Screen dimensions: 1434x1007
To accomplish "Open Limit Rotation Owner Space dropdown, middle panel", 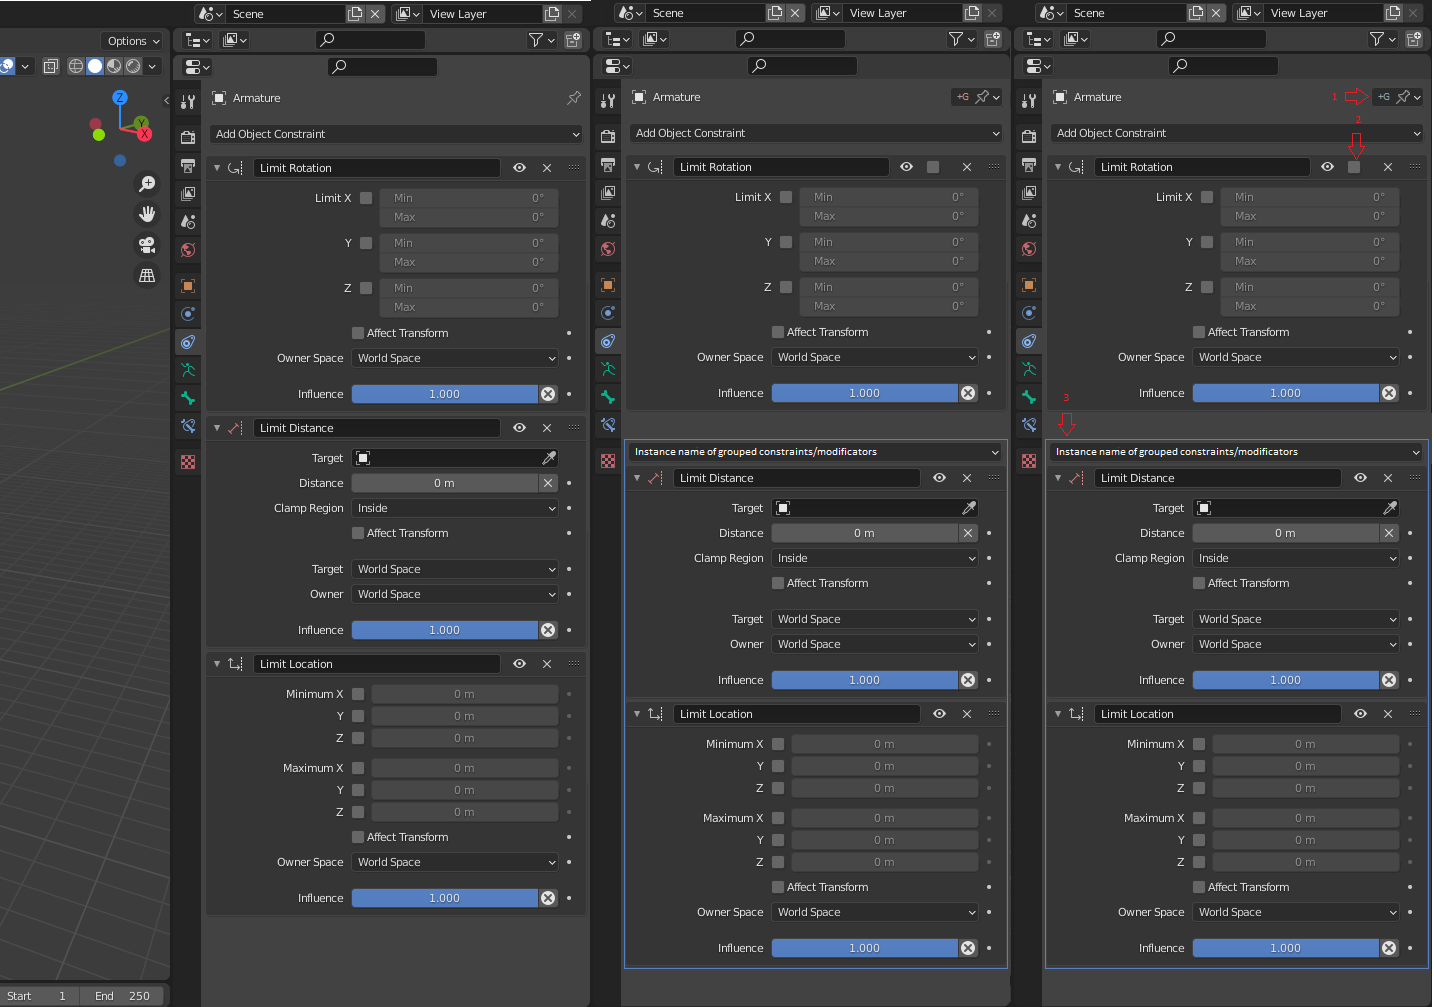I will point(875,357).
